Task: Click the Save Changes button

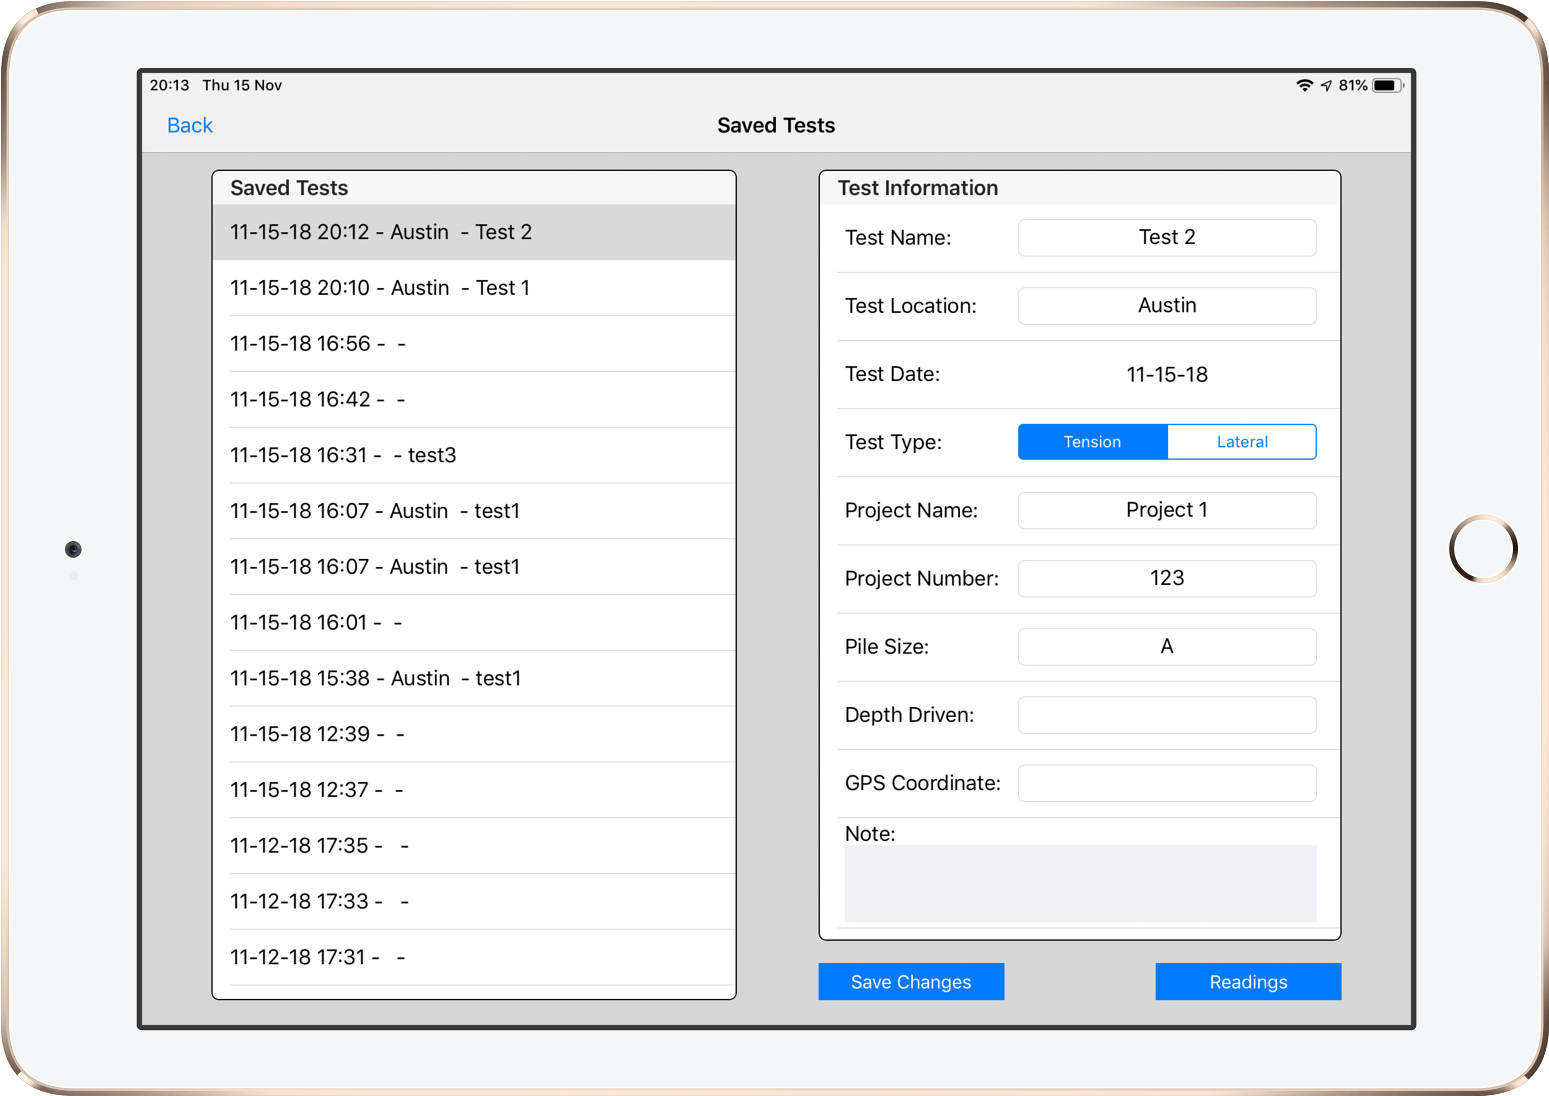Action: [x=911, y=982]
